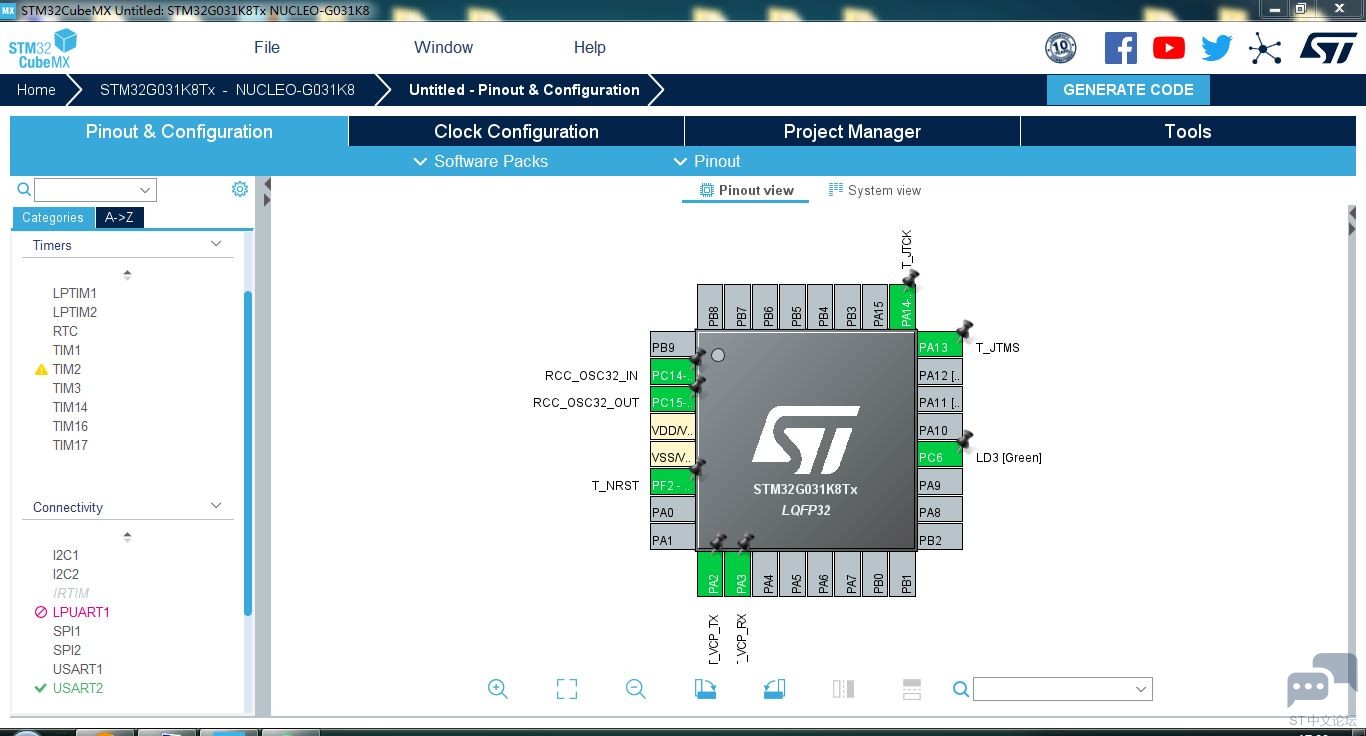This screenshot has width=1366, height=736.
Task: Collapse left panel with the left-pointing arrow
Action: 267,184
